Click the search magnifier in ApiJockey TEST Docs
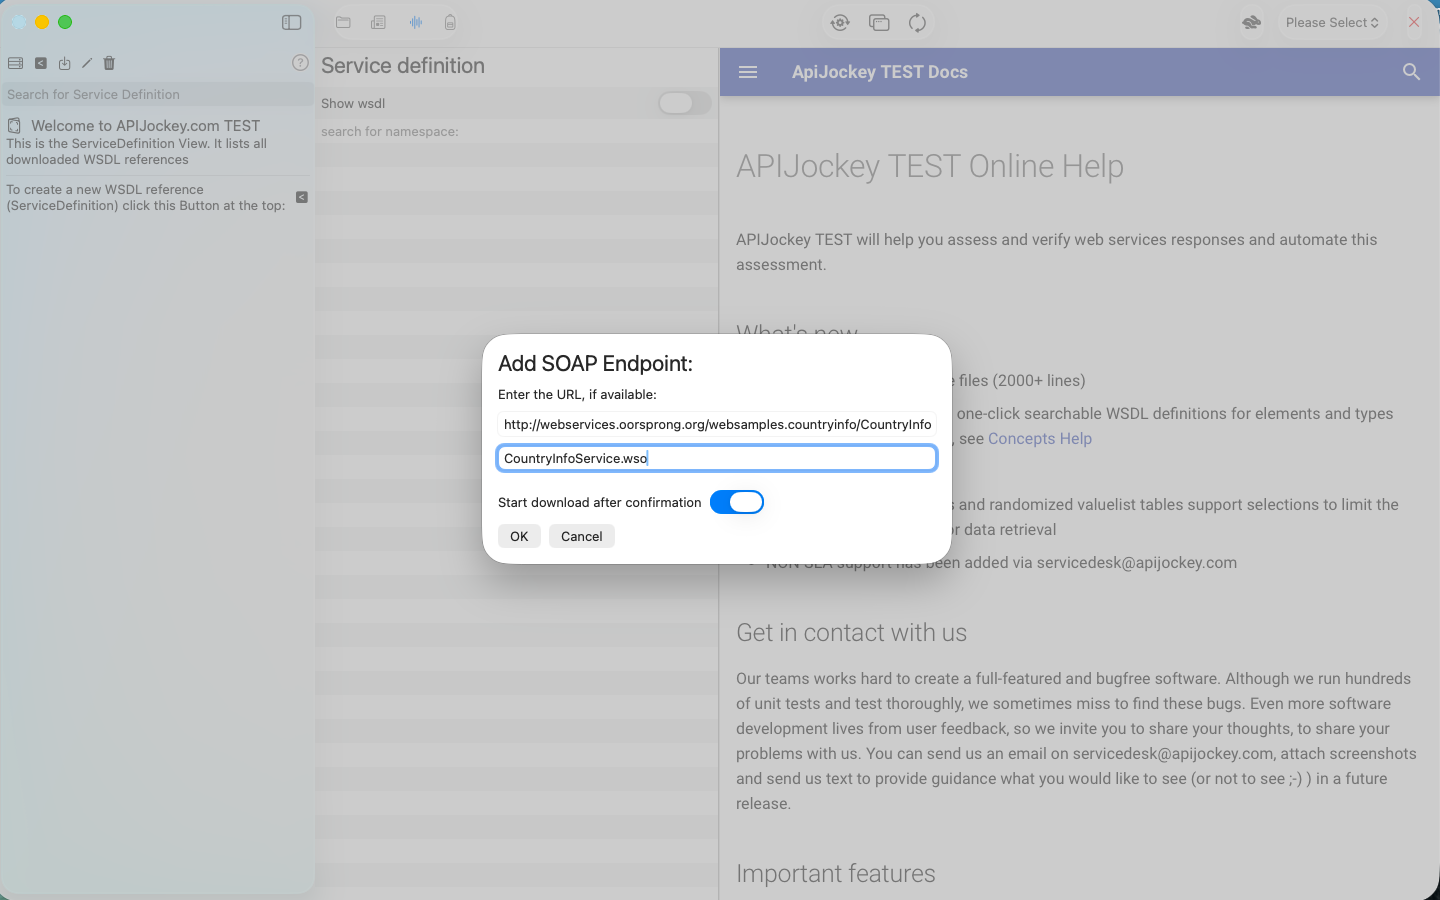 click(1411, 72)
